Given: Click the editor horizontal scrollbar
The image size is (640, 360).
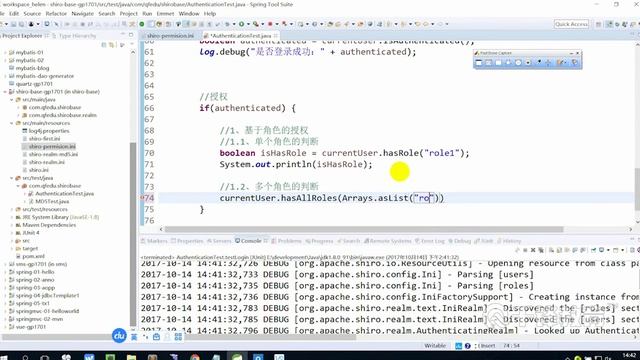Looking at the screenshot, I should [363, 229].
